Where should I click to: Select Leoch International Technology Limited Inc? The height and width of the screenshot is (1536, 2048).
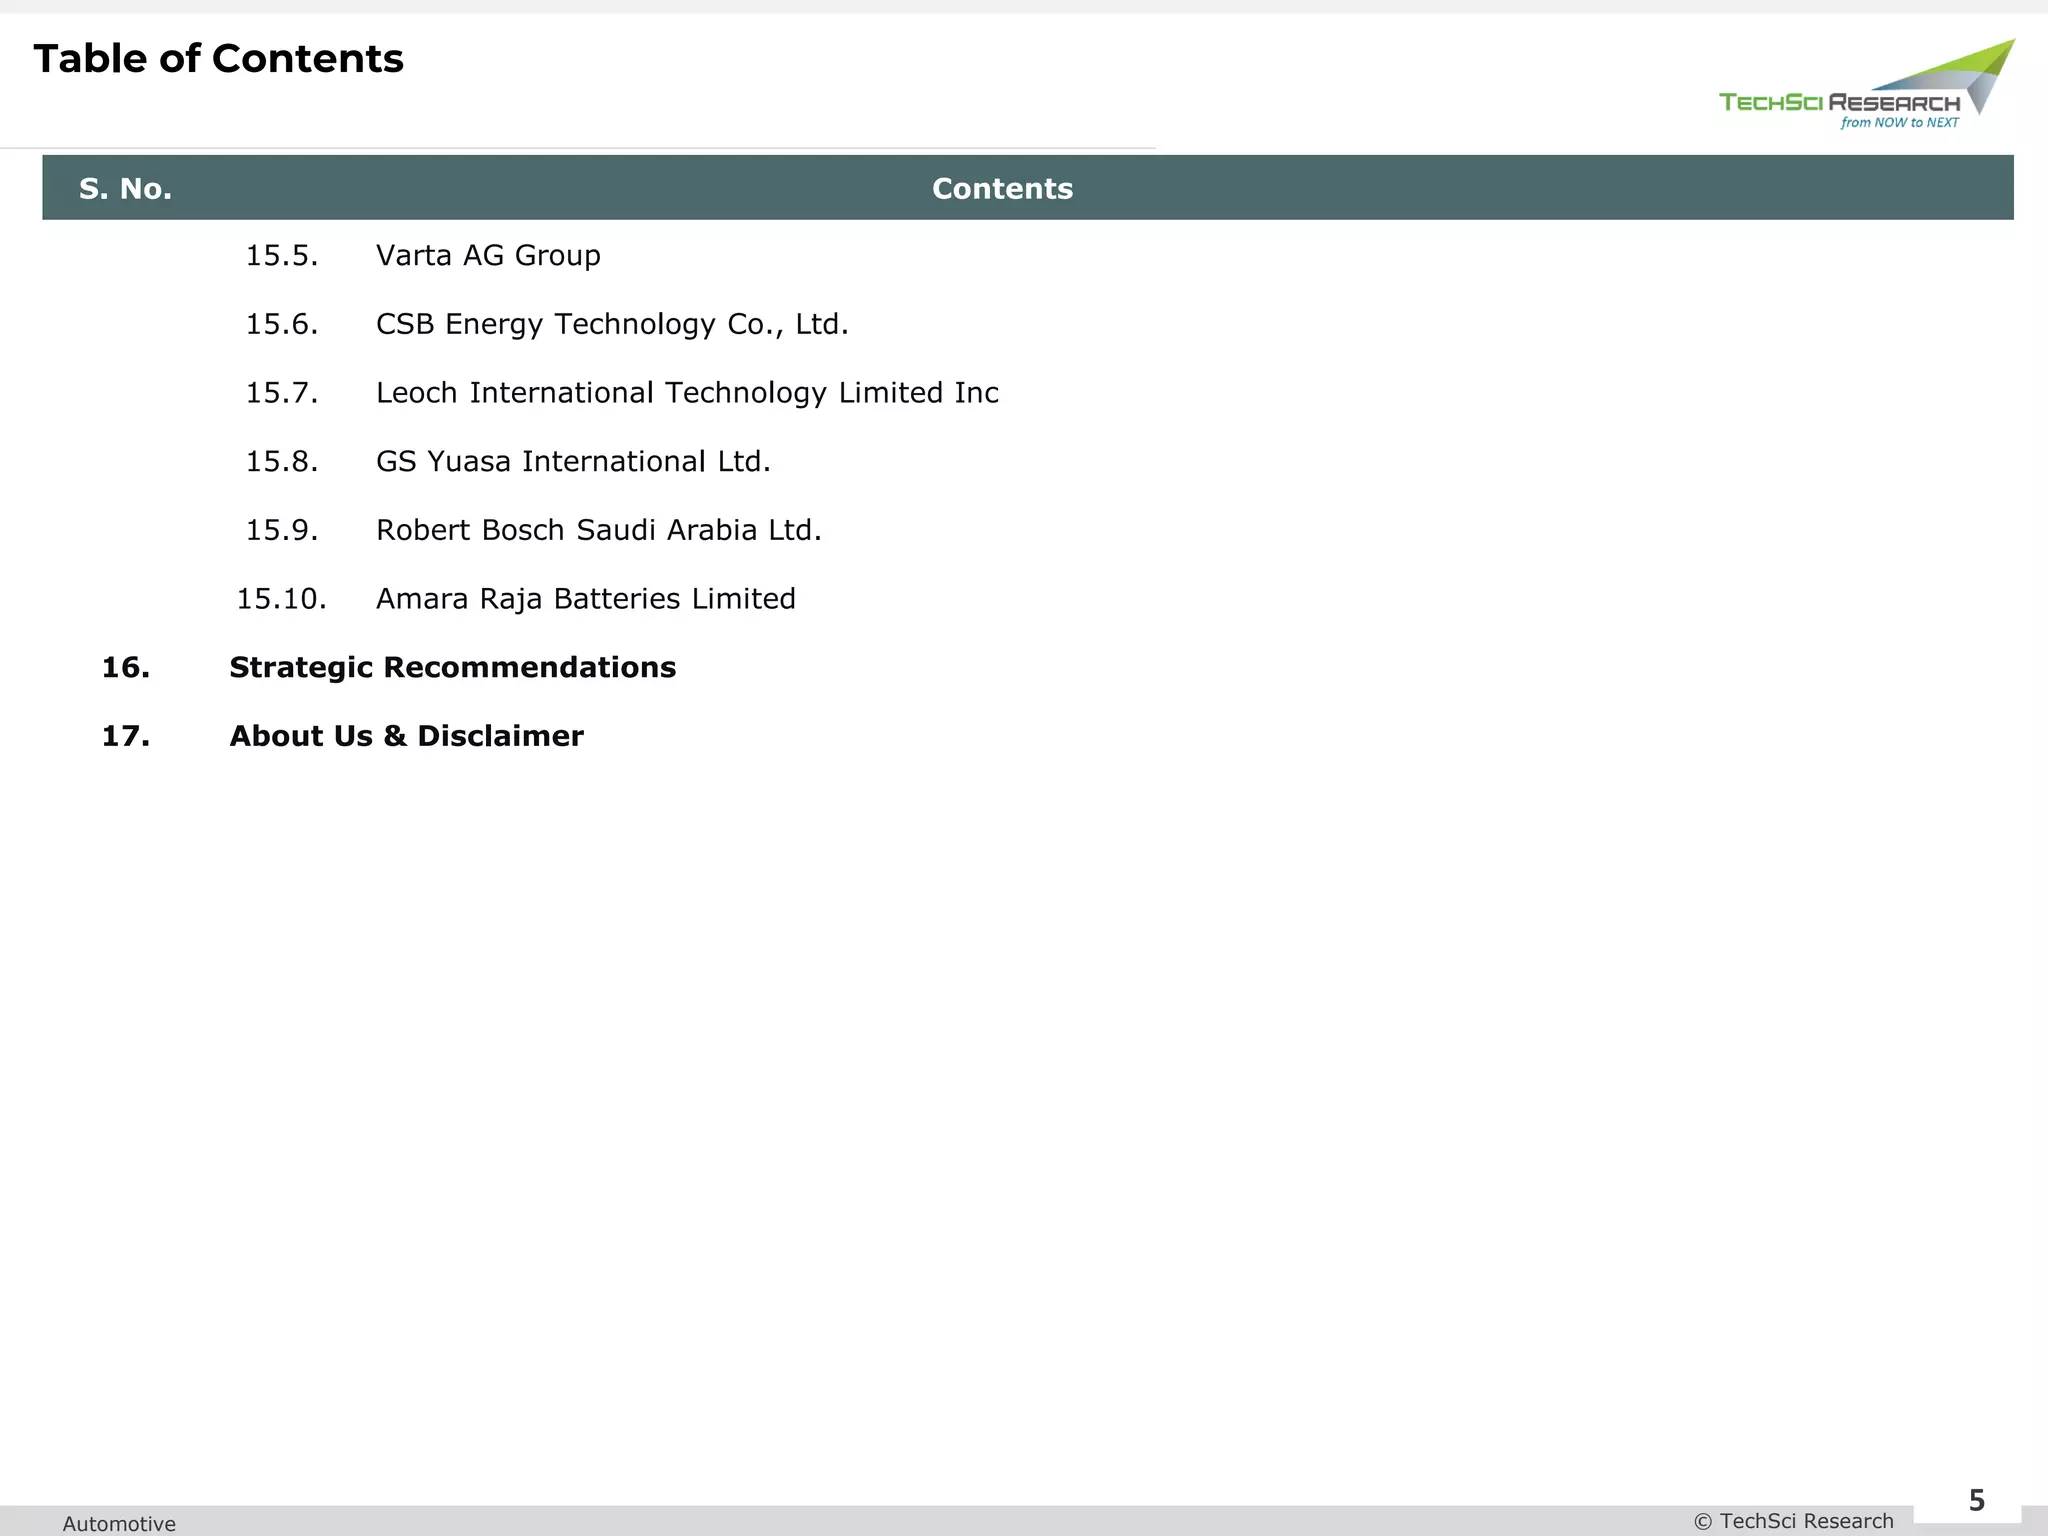(x=687, y=393)
